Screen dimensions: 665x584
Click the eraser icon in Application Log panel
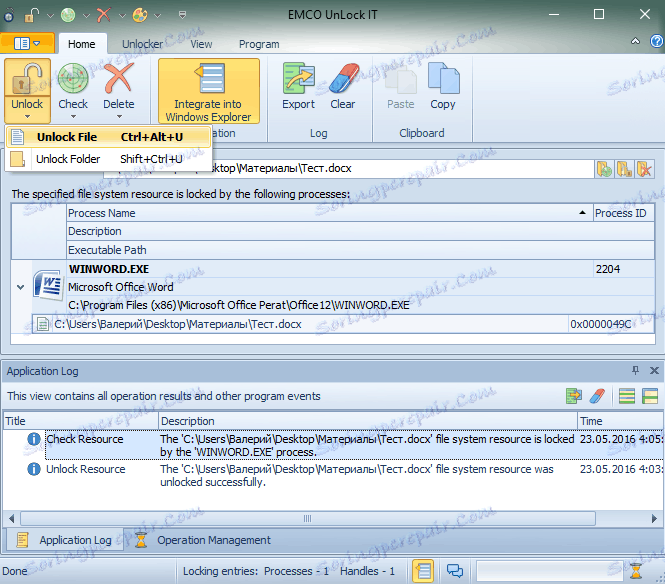coord(596,396)
